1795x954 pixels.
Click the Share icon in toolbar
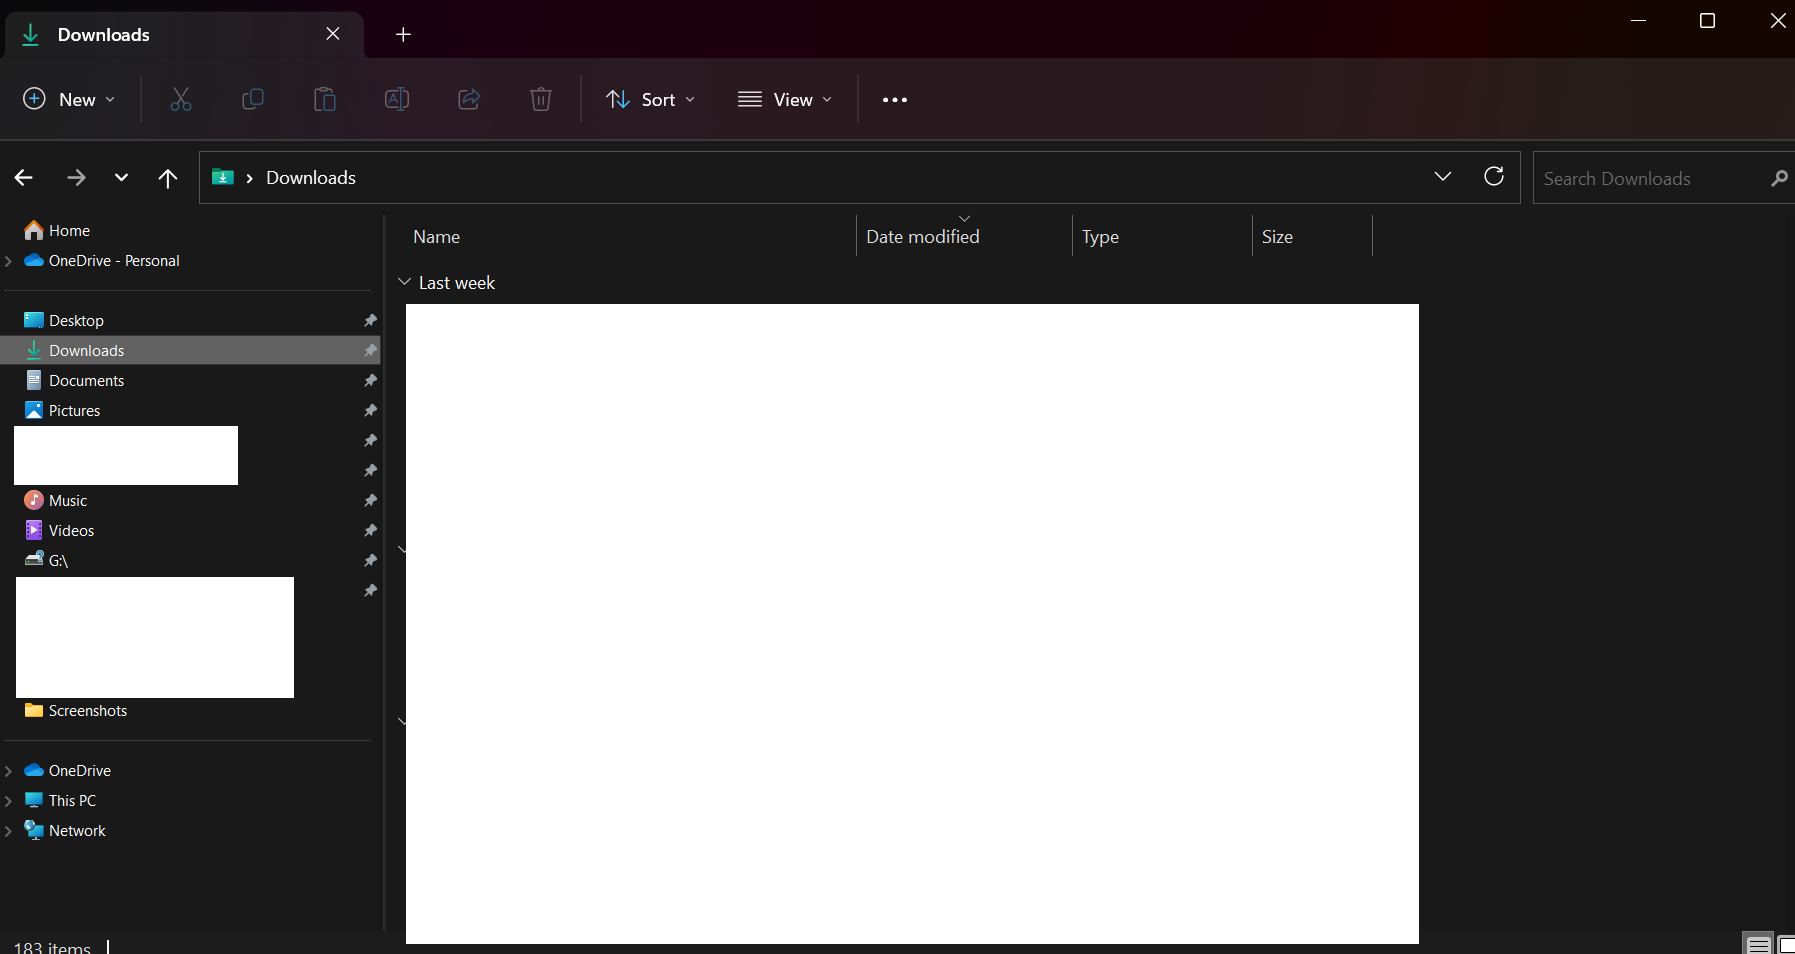[x=469, y=99]
